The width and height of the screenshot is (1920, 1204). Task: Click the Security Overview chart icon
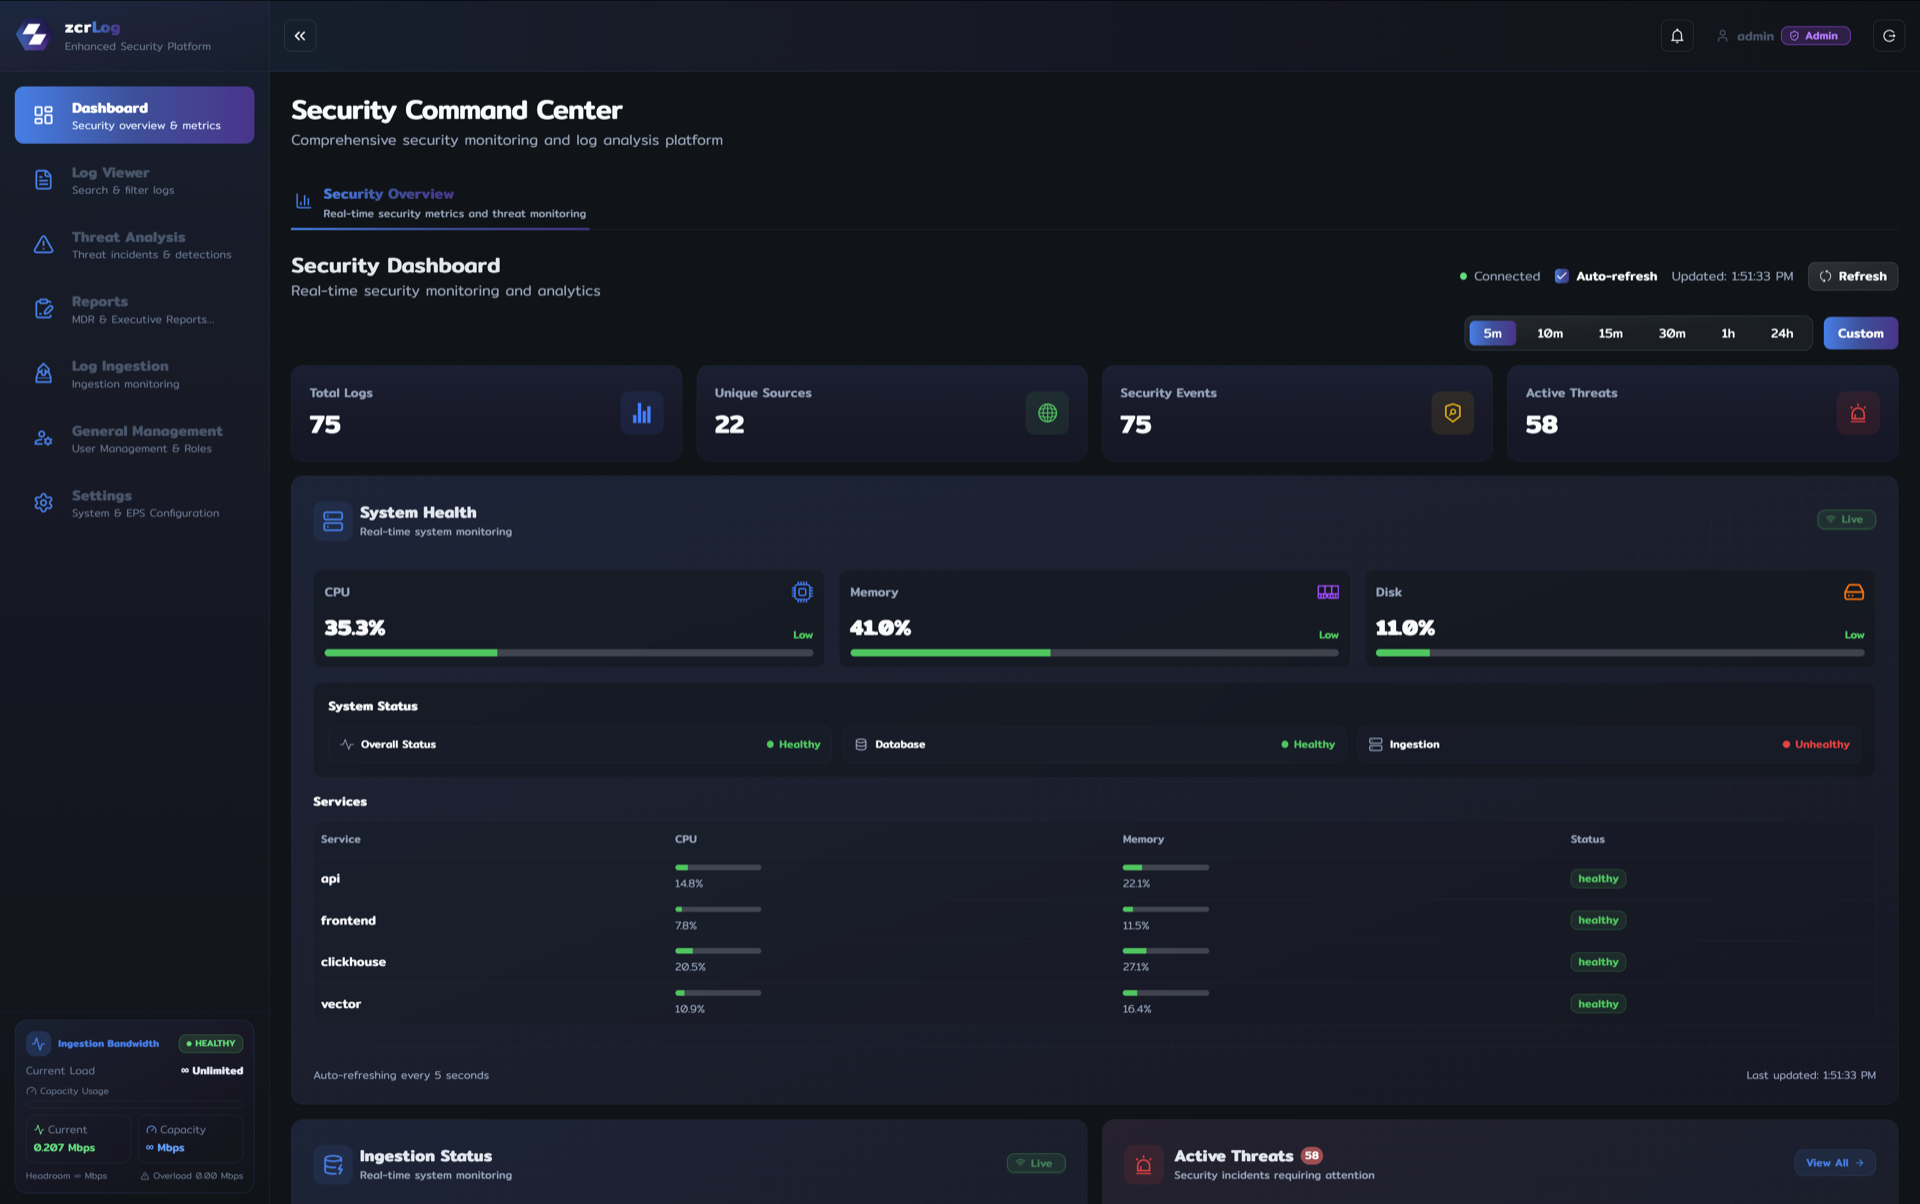303,201
